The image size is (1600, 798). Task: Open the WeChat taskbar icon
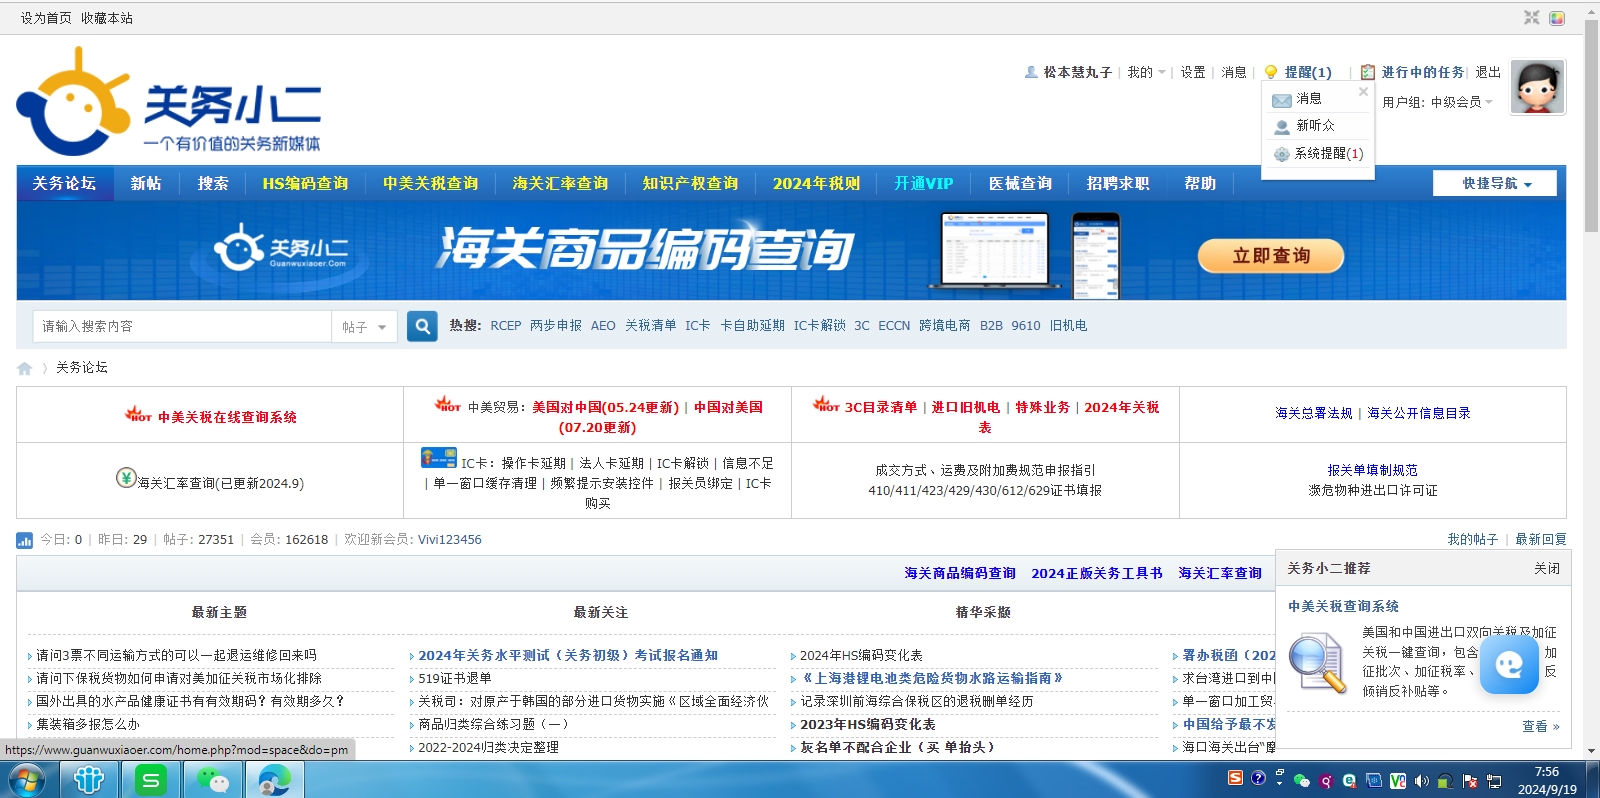tap(212, 780)
